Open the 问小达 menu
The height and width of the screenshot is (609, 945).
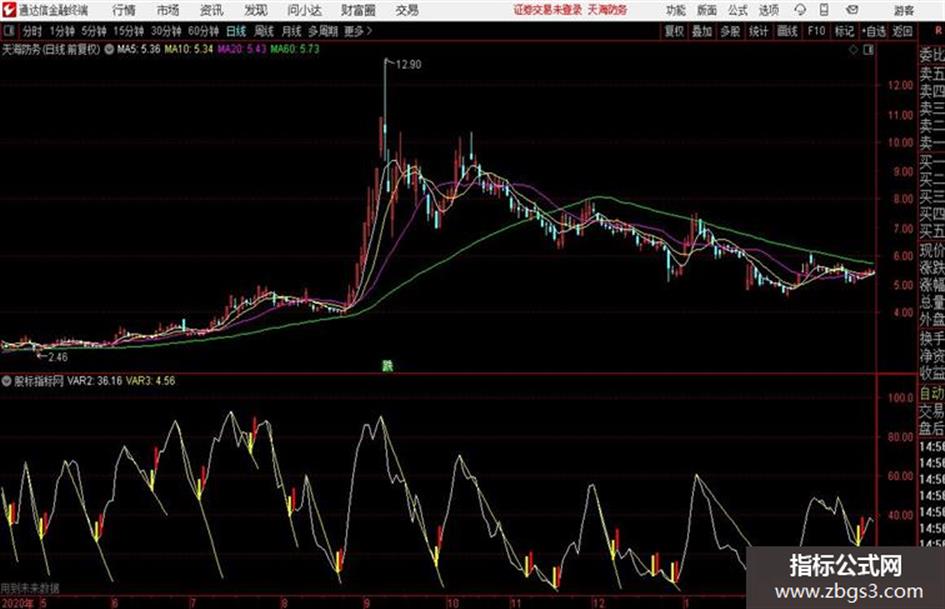click(304, 10)
